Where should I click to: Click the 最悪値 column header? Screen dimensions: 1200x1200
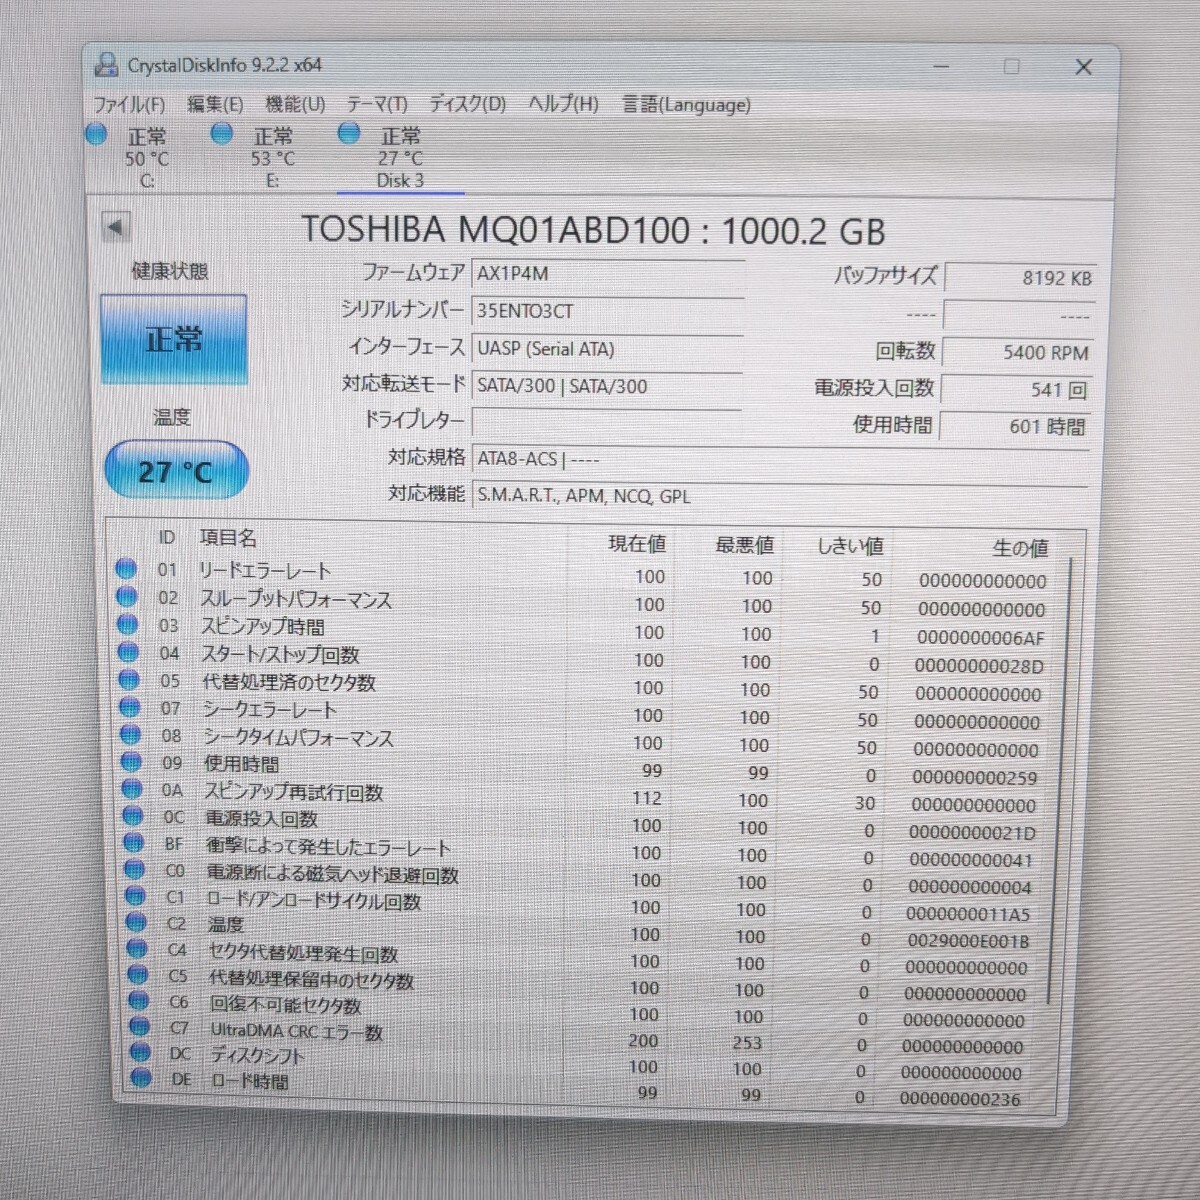coord(744,545)
